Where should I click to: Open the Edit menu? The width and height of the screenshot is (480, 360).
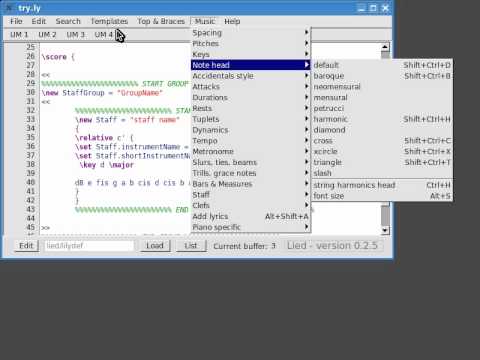39,21
